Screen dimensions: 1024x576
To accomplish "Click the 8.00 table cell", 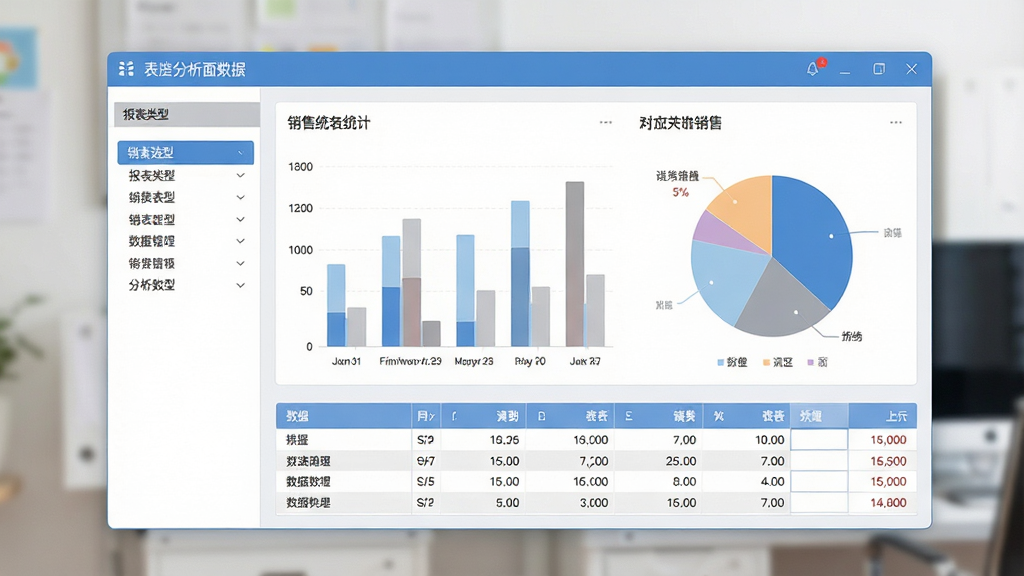I will (x=684, y=482).
